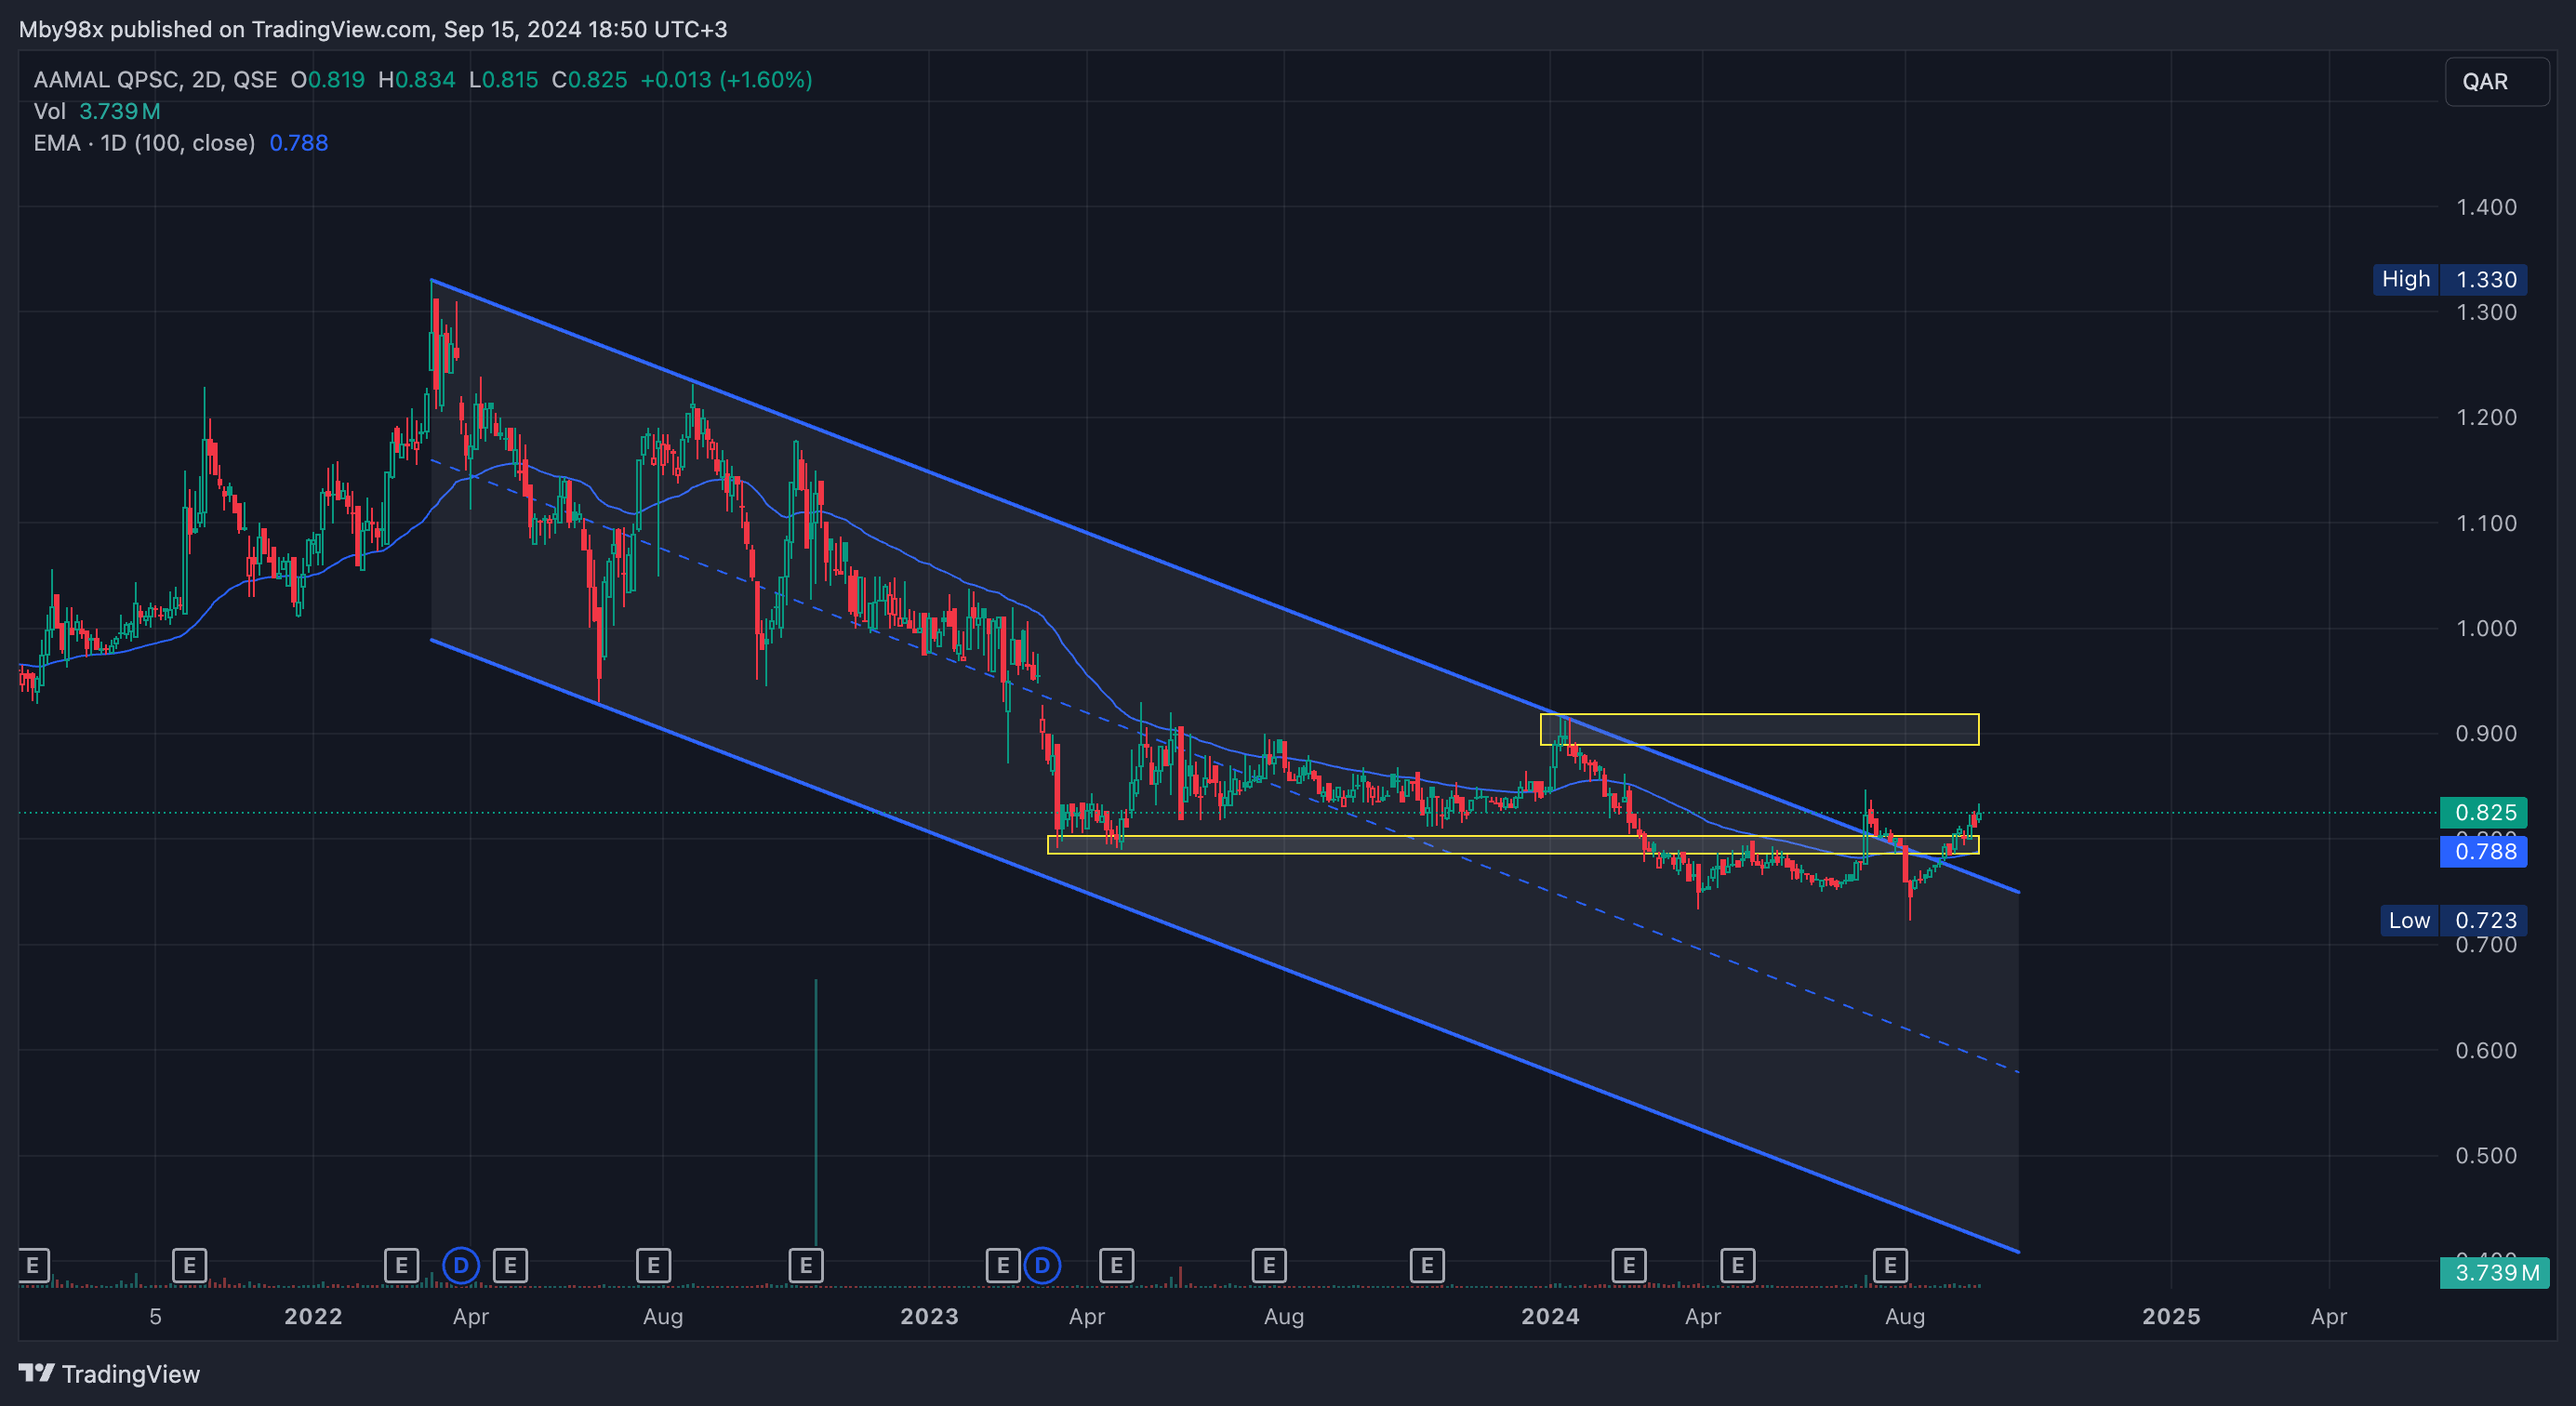This screenshot has height=1406, width=2576.
Task: Open the QAR currency selector
Action: 2497,81
